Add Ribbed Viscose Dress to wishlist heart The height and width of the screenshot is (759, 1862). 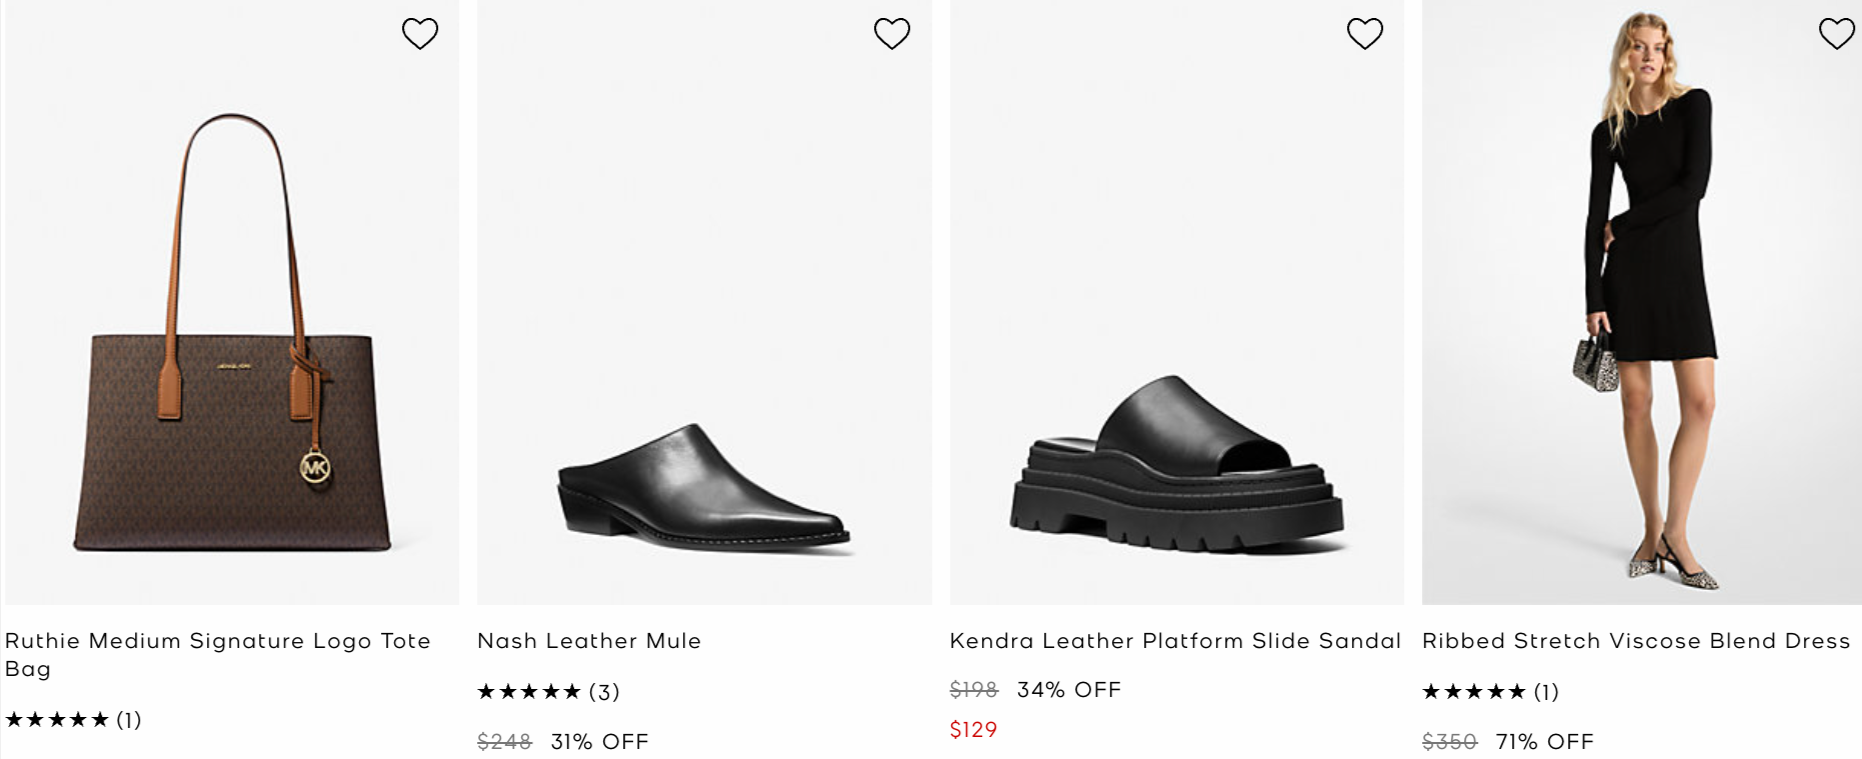[1837, 34]
